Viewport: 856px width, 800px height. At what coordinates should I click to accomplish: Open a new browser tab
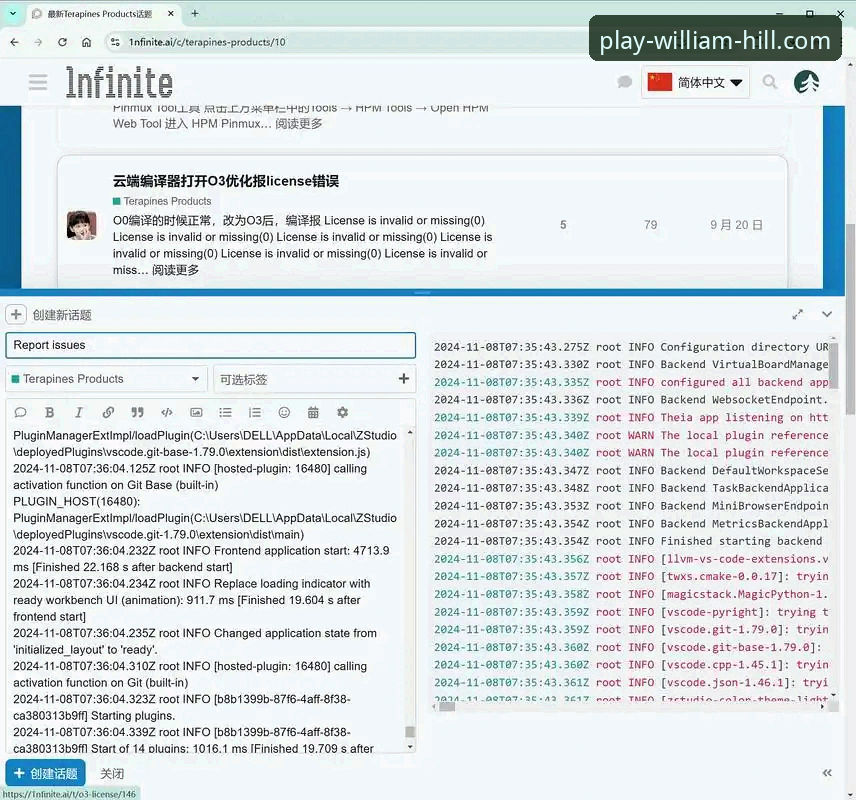tap(194, 14)
